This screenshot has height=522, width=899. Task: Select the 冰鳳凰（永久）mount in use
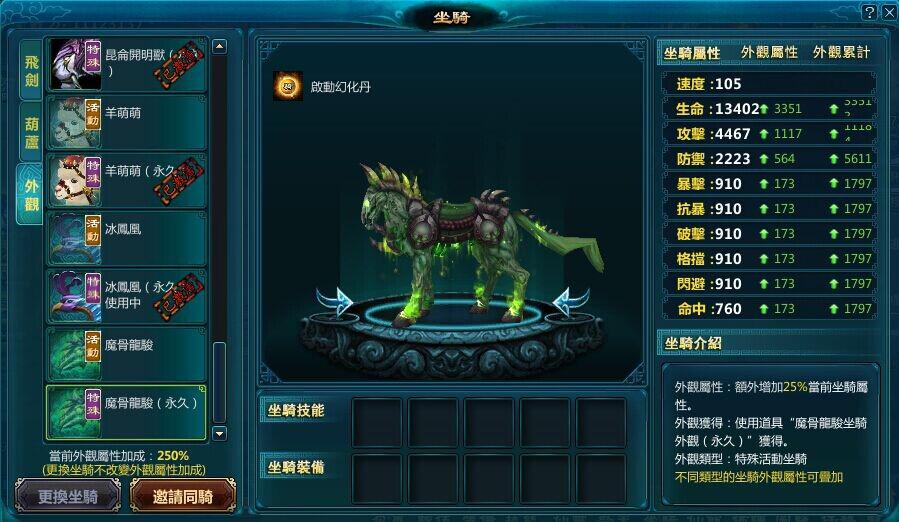126,296
